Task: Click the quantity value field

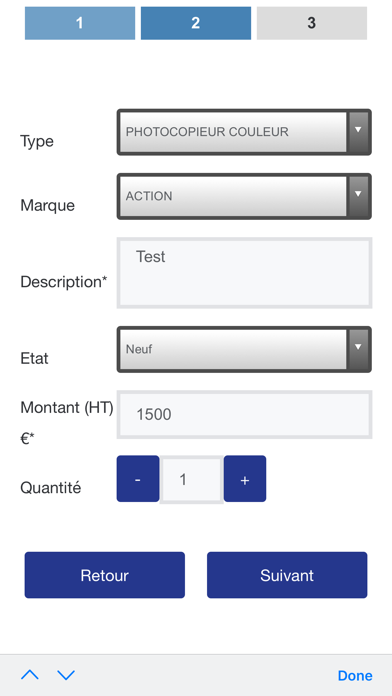Action: 191,479
